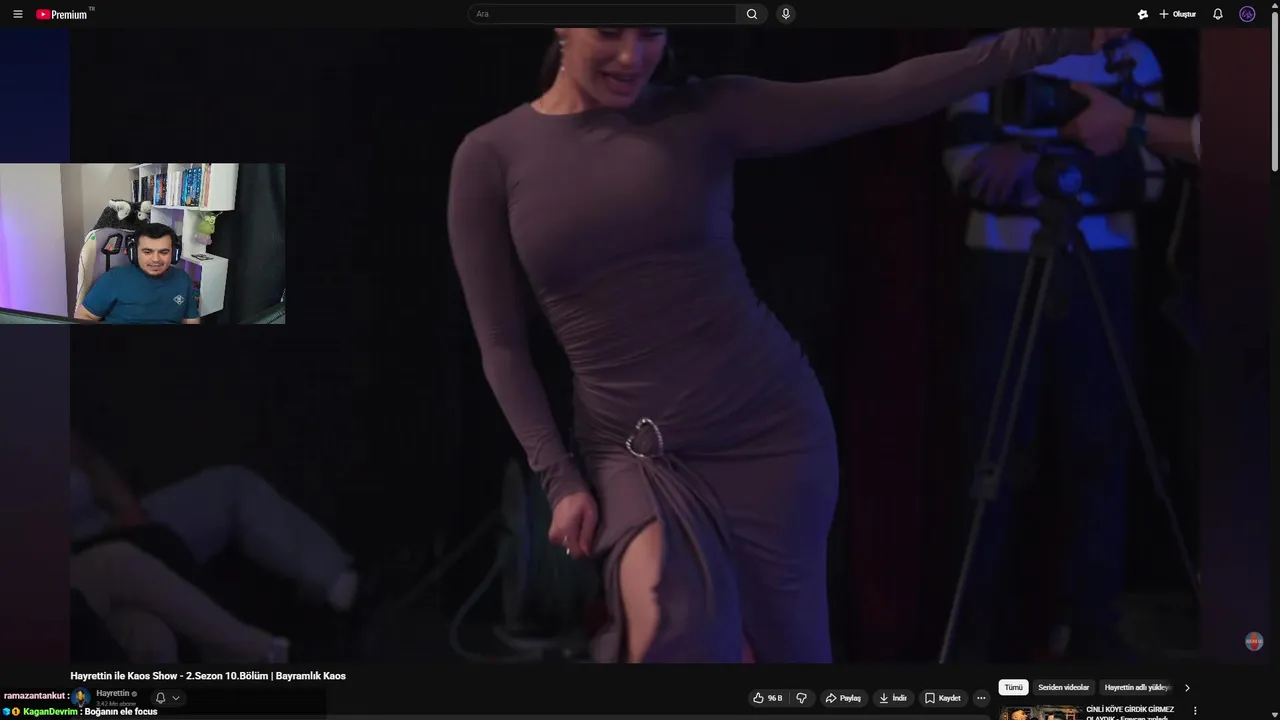Select the streamer webcam overlay
Image resolution: width=1280 pixels, height=720 pixels.
click(142, 243)
